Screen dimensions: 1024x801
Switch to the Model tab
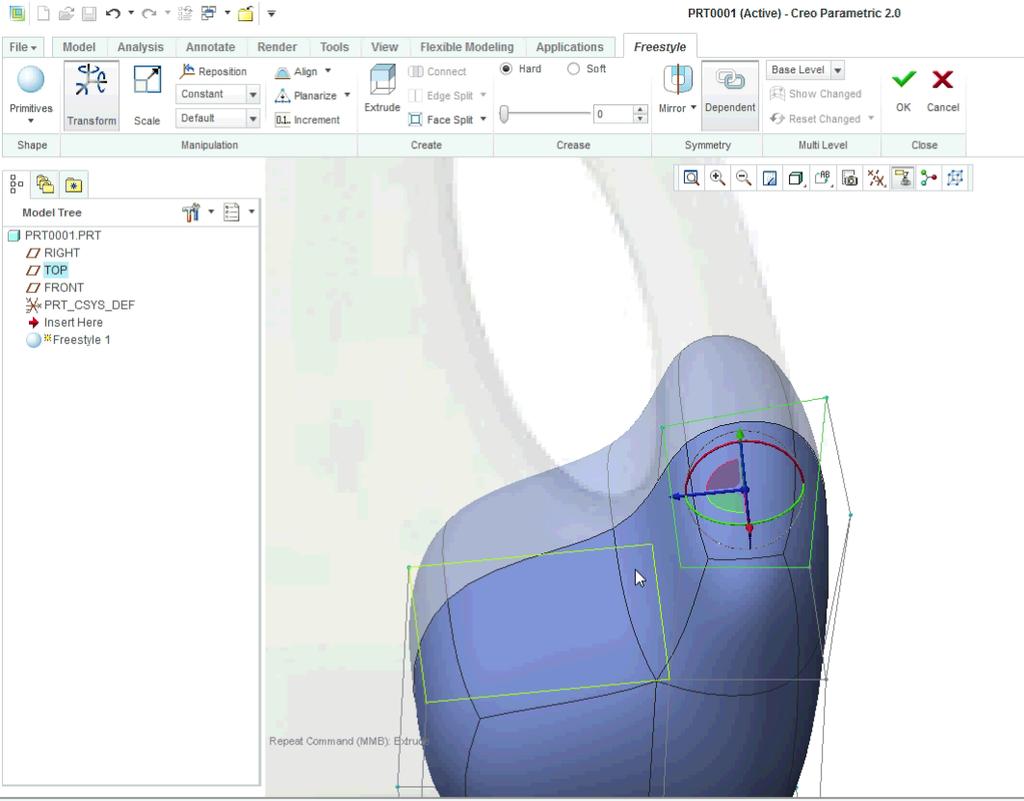tap(79, 47)
